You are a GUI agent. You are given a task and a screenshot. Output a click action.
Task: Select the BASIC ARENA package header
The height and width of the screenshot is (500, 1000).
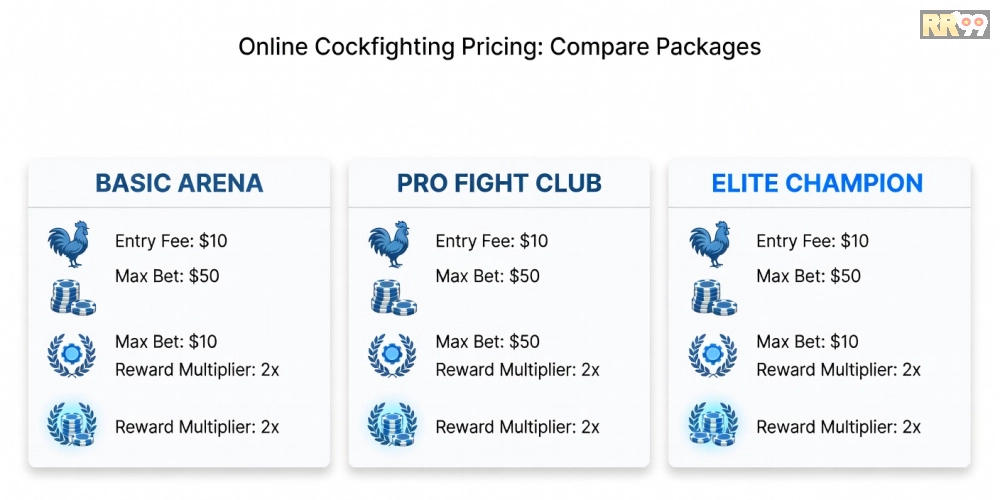coord(179,183)
